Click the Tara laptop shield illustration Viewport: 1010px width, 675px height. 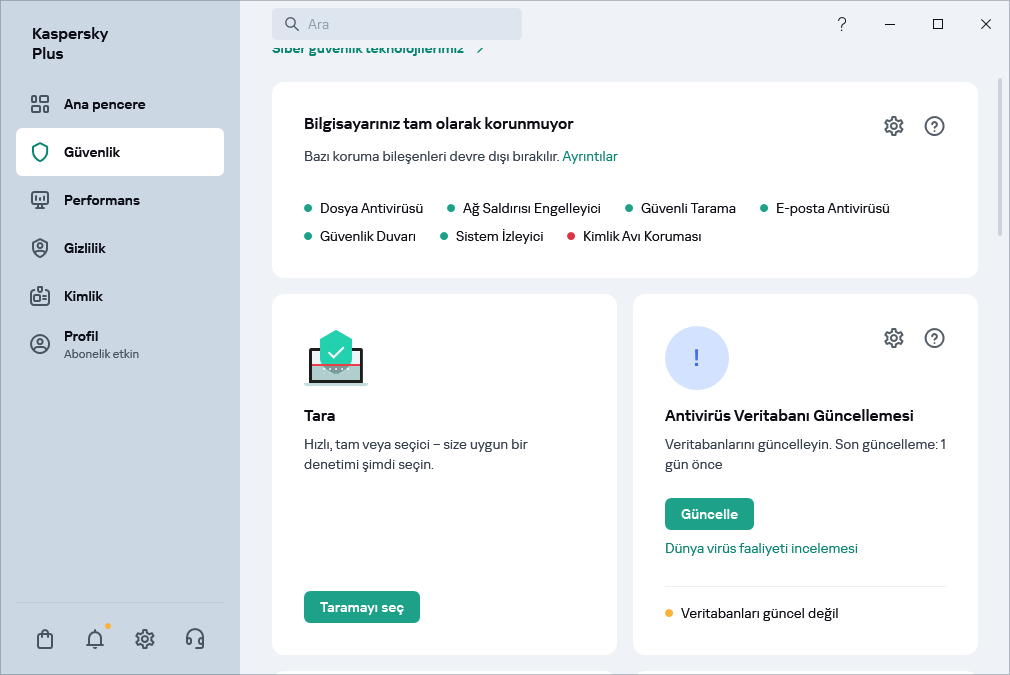(x=336, y=358)
